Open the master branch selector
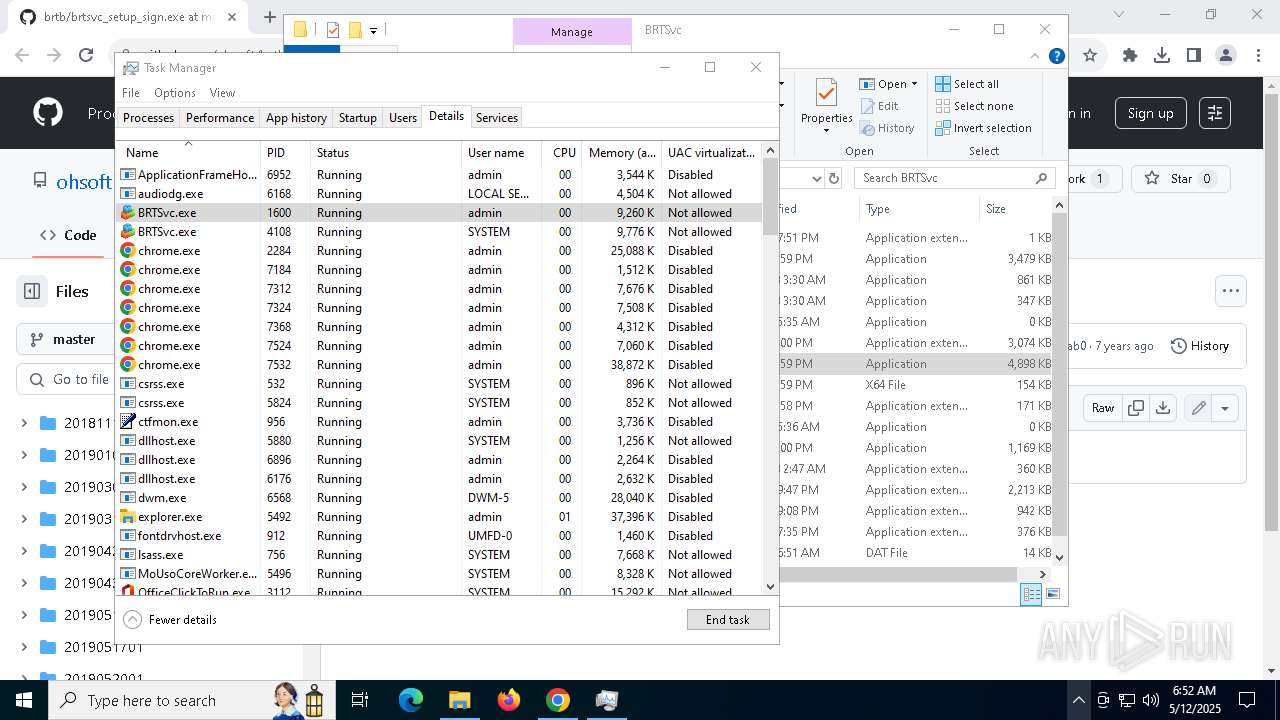1280x720 pixels. [x=66, y=339]
